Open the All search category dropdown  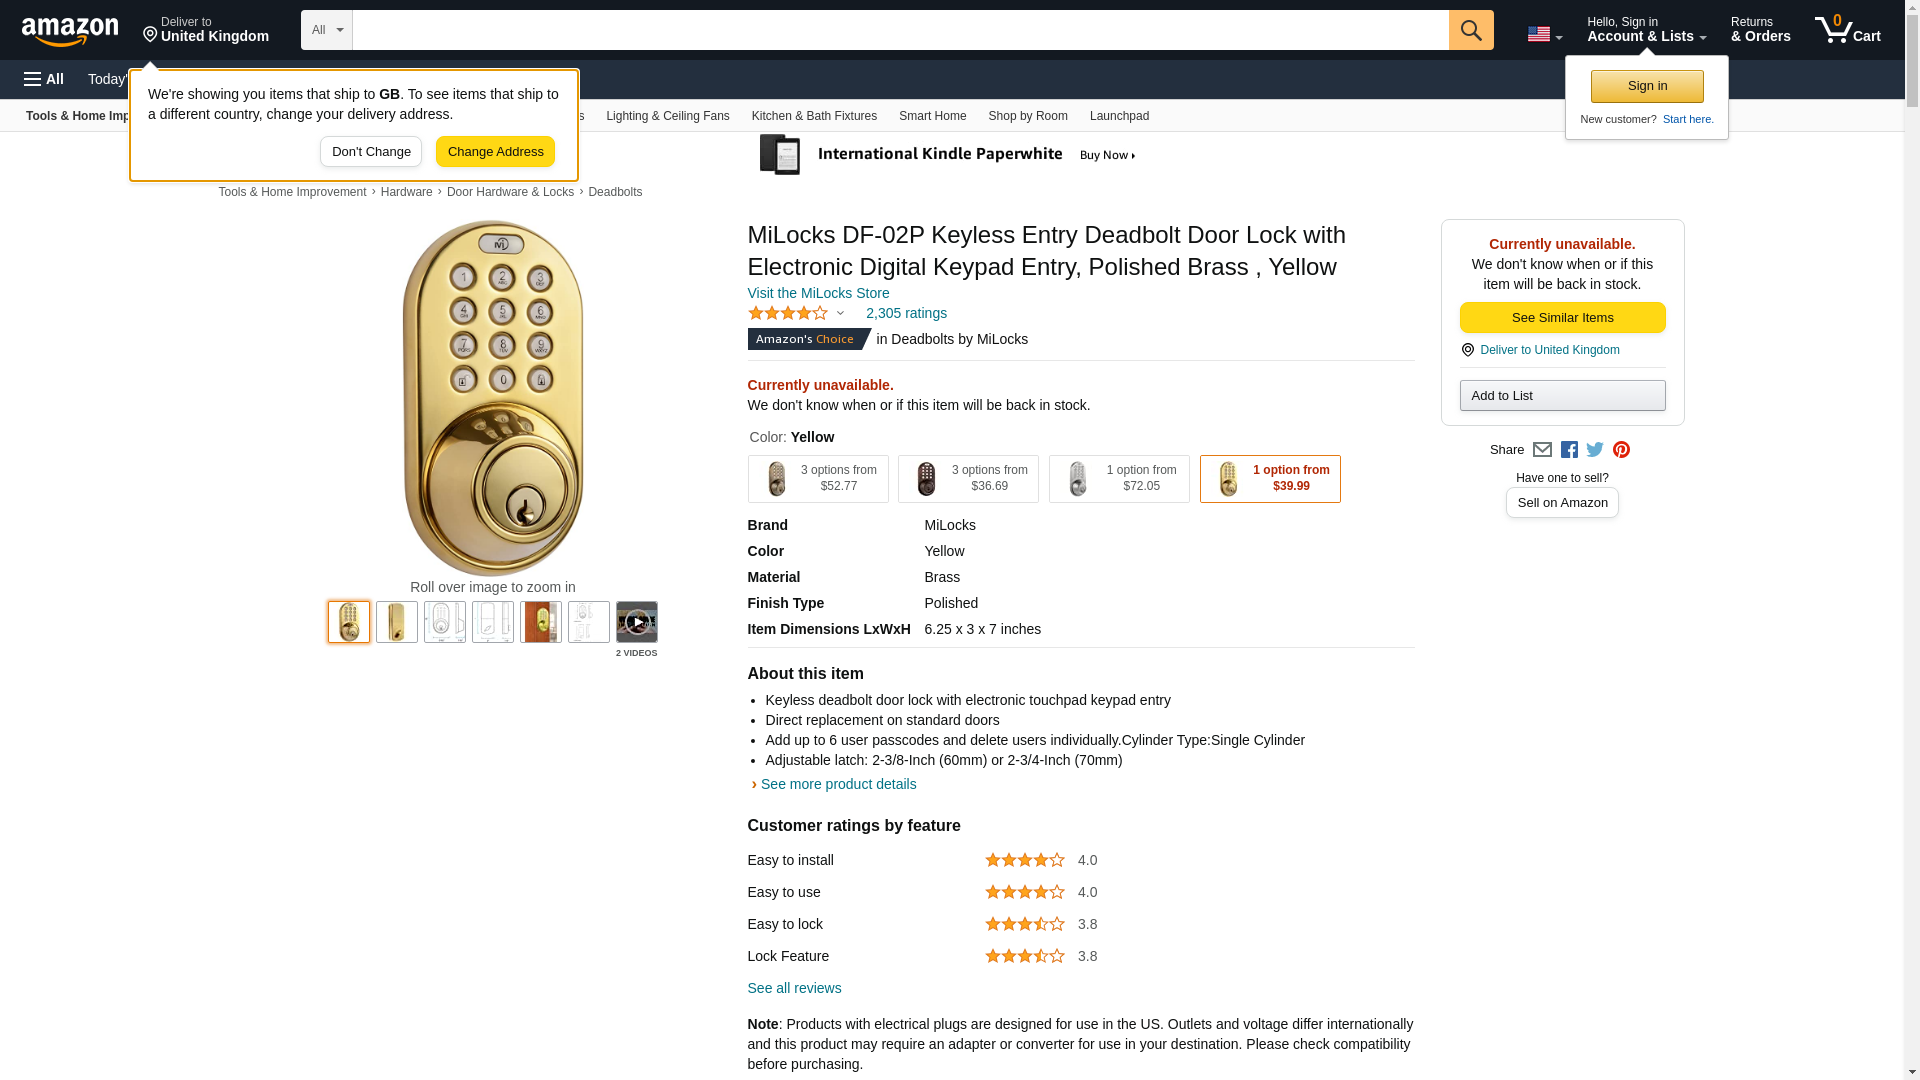tap(326, 30)
